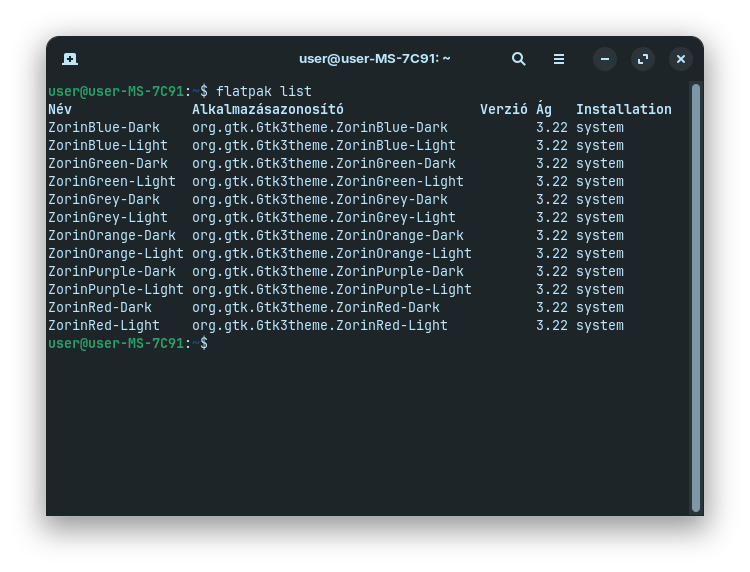Click the 'Verzió' column header
Screen dimensions: 750x572
pos(504,109)
